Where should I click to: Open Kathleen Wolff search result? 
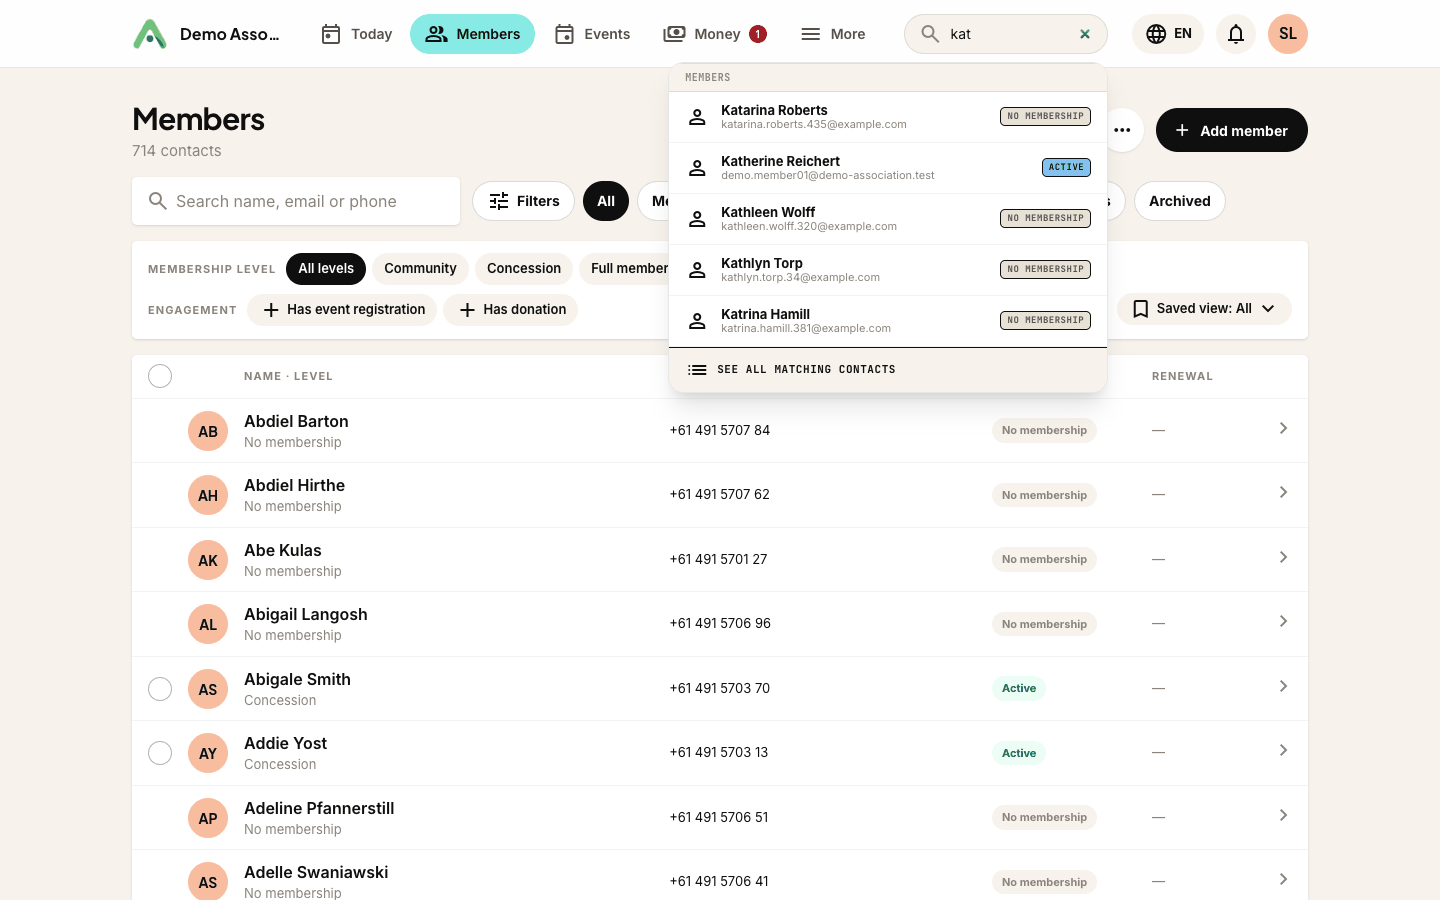888,219
